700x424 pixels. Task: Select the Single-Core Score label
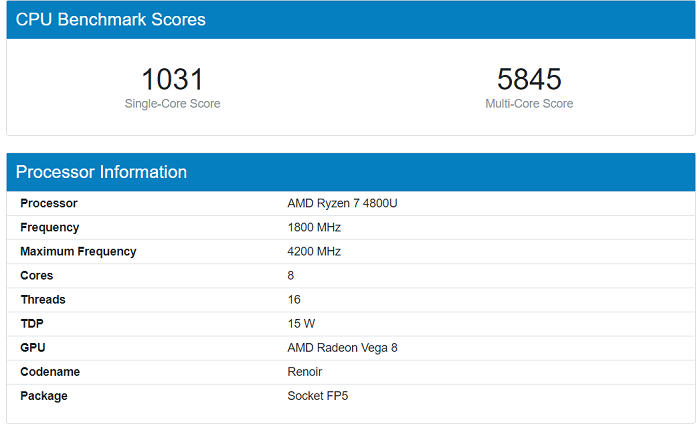(x=172, y=104)
